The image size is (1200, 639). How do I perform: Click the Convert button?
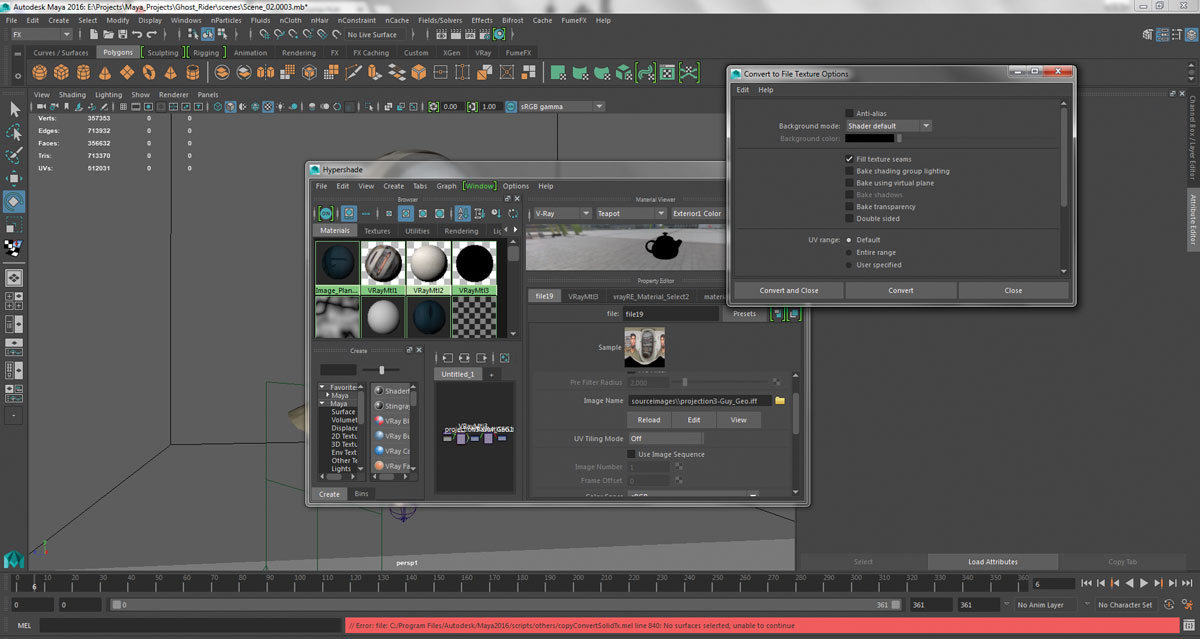coord(901,290)
